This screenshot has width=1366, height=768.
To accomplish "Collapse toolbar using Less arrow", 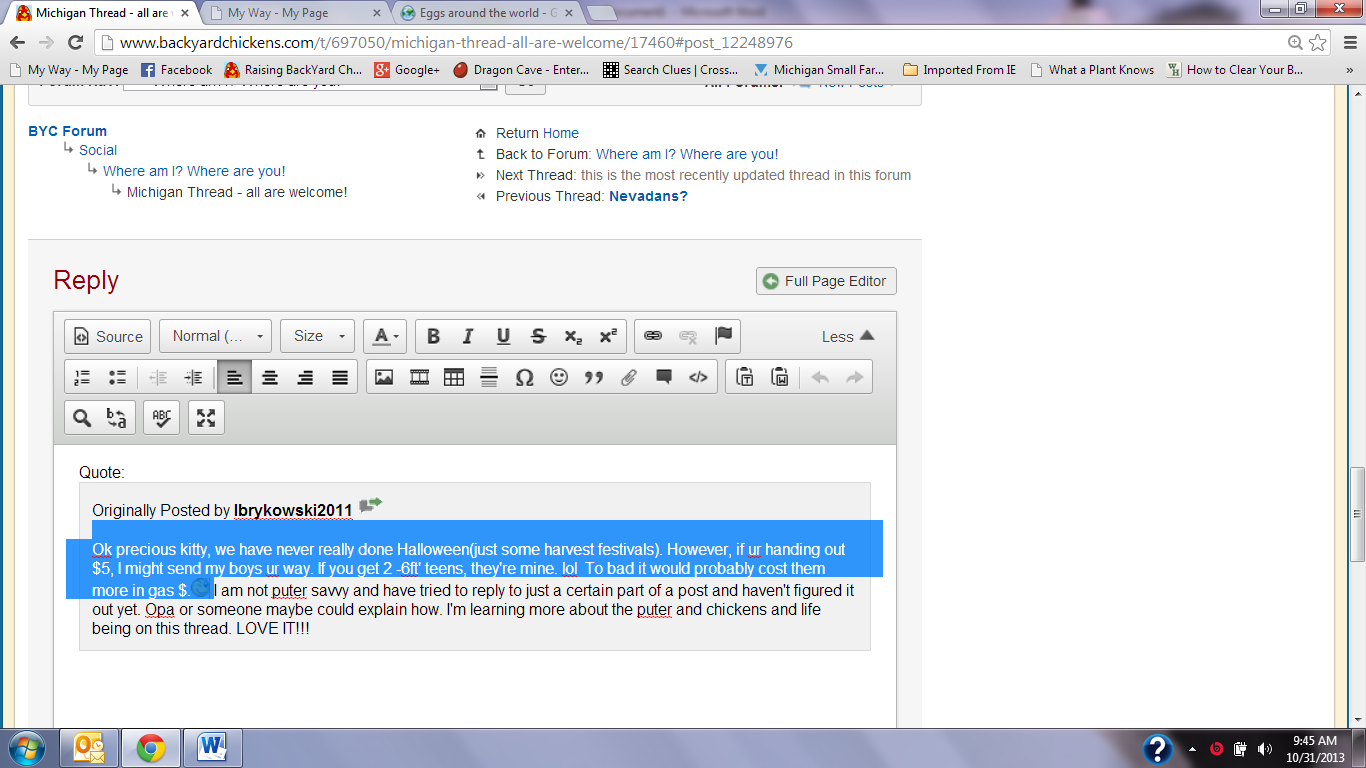I will 848,336.
